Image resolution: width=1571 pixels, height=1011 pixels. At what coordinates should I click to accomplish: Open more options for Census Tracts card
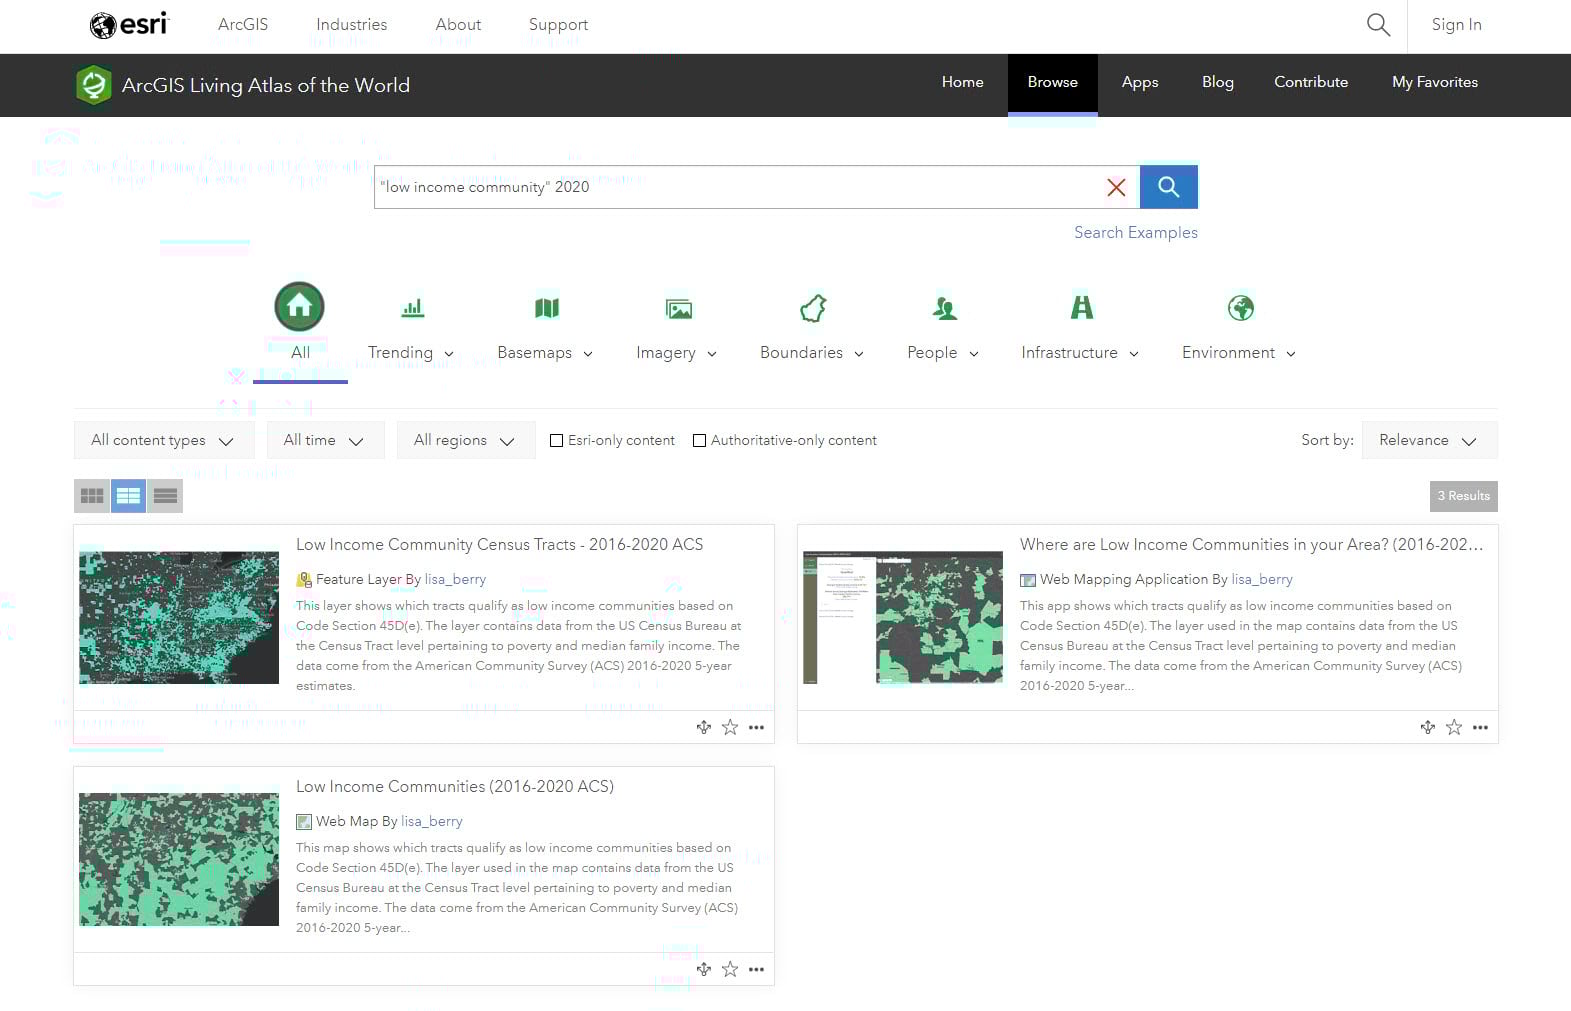click(756, 727)
